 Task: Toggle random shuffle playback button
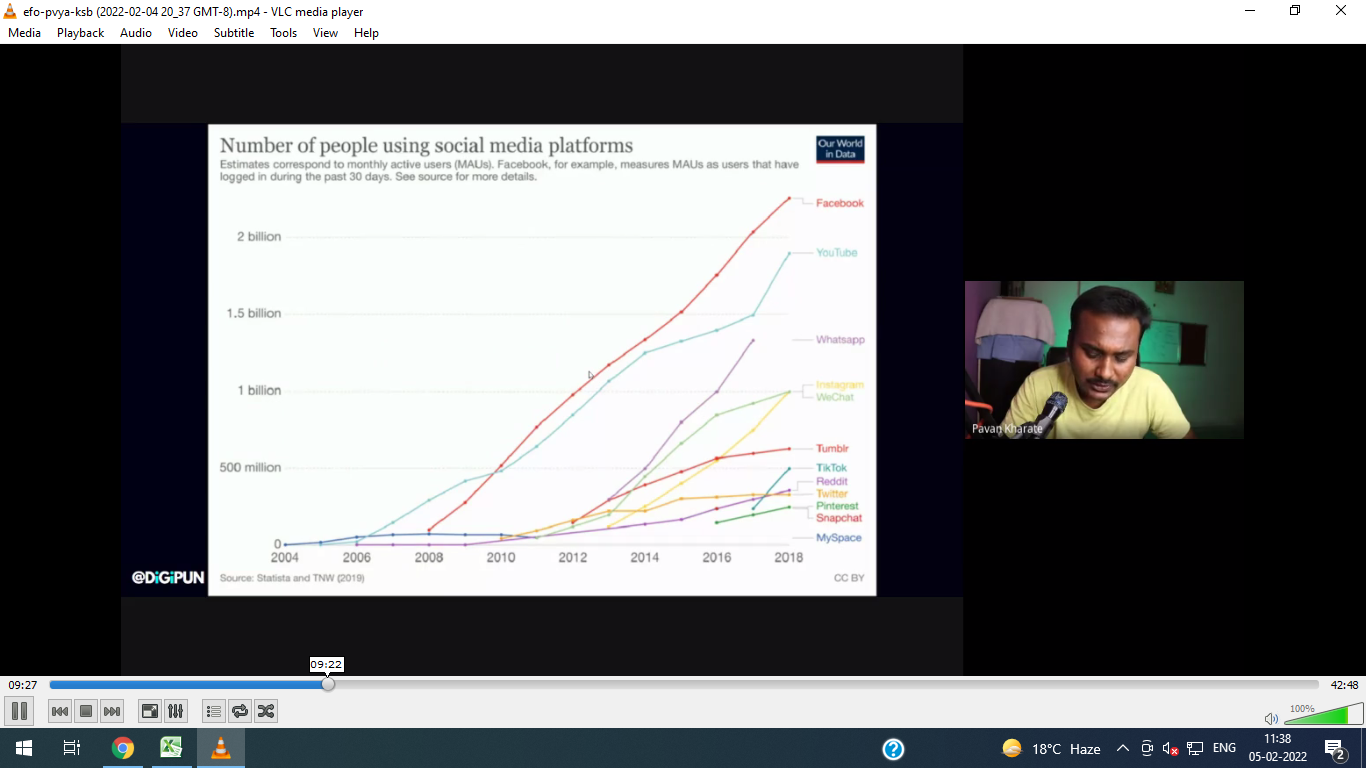pyautogui.click(x=266, y=711)
